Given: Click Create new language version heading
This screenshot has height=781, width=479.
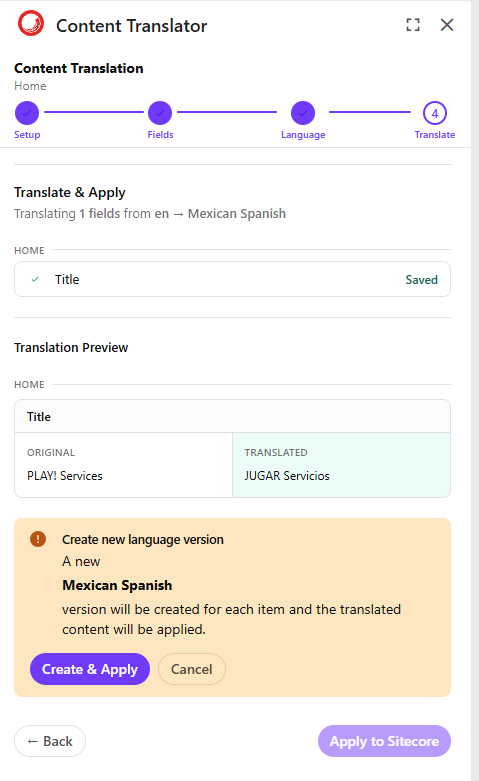Looking at the screenshot, I should [x=143, y=539].
